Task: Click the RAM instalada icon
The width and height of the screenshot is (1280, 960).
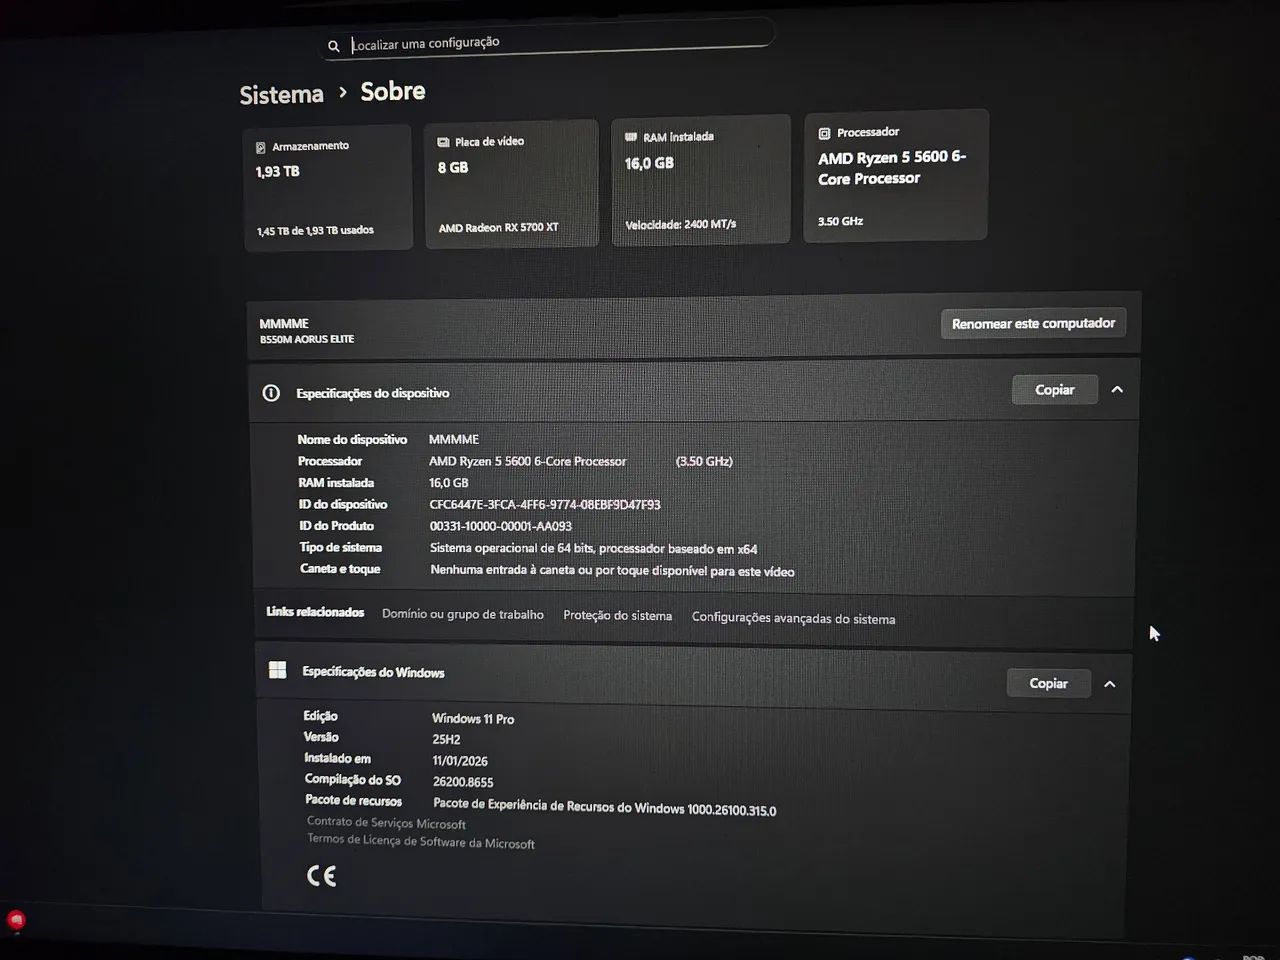Action: pos(630,137)
